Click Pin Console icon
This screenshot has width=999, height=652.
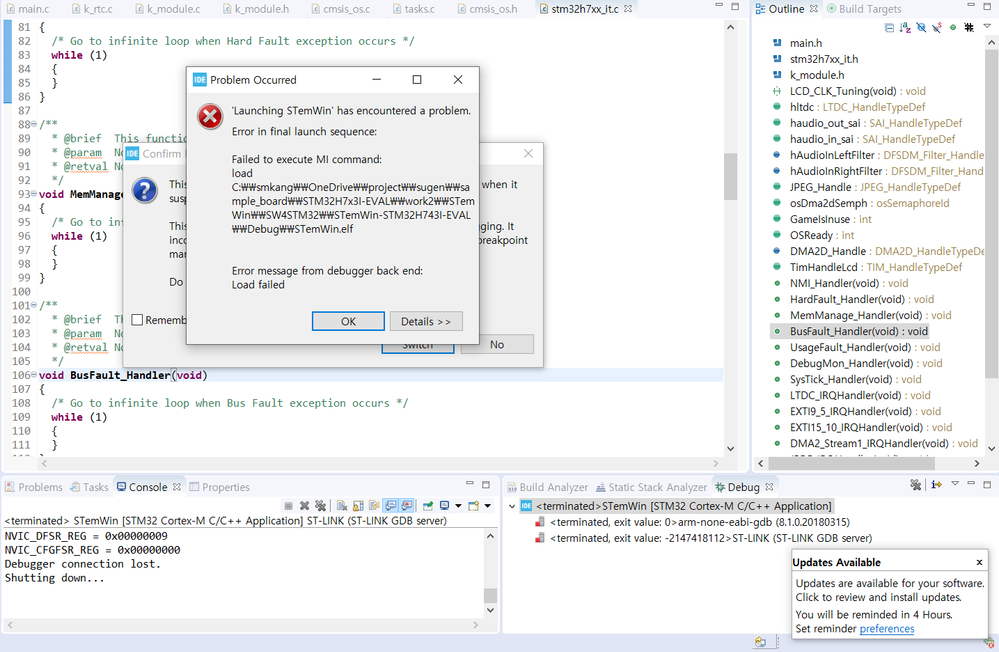click(x=428, y=505)
